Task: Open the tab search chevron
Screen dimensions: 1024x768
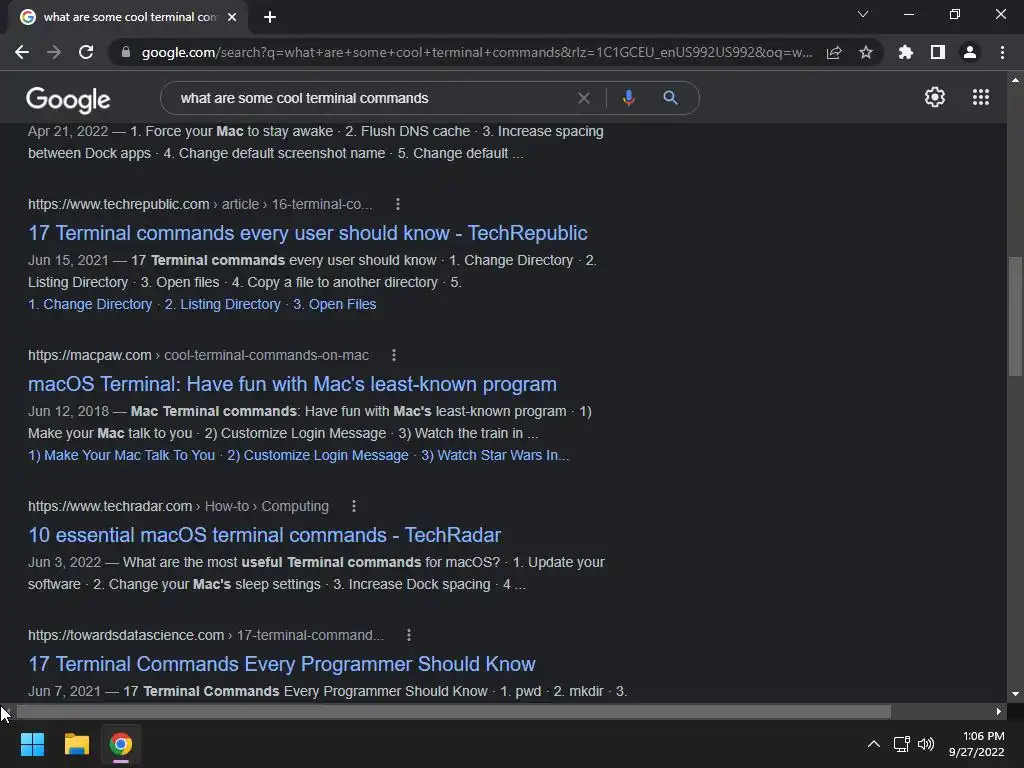Action: coord(863,14)
